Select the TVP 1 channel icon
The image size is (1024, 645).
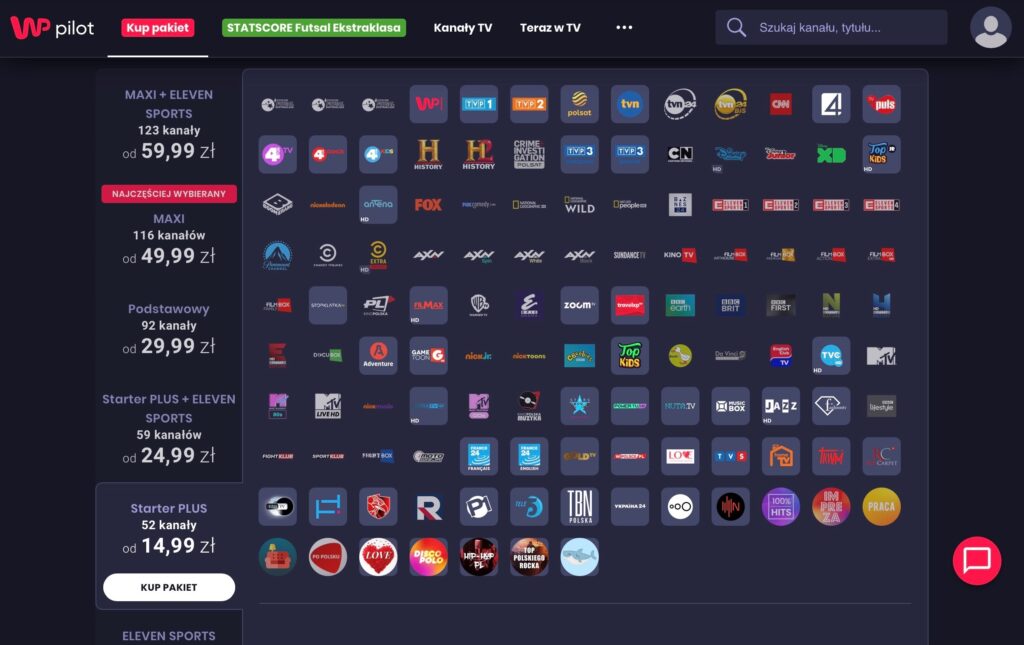pos(479,104)
